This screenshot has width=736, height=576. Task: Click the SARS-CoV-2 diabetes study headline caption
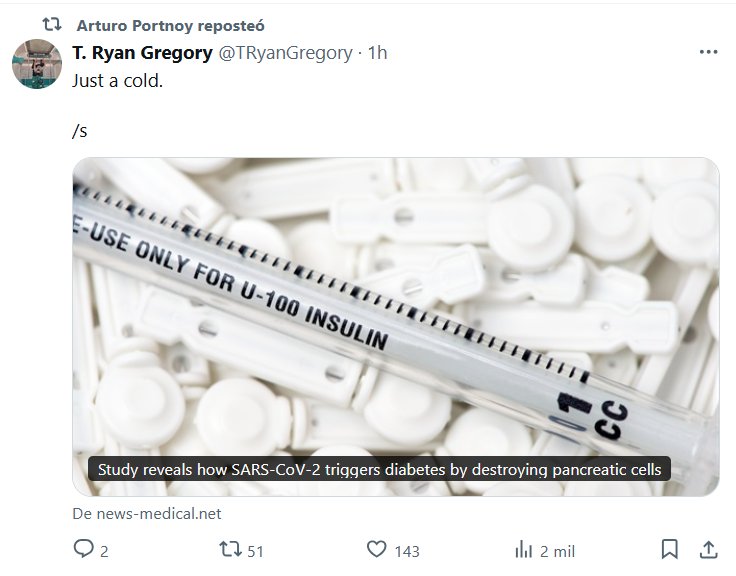pos(380,469)
